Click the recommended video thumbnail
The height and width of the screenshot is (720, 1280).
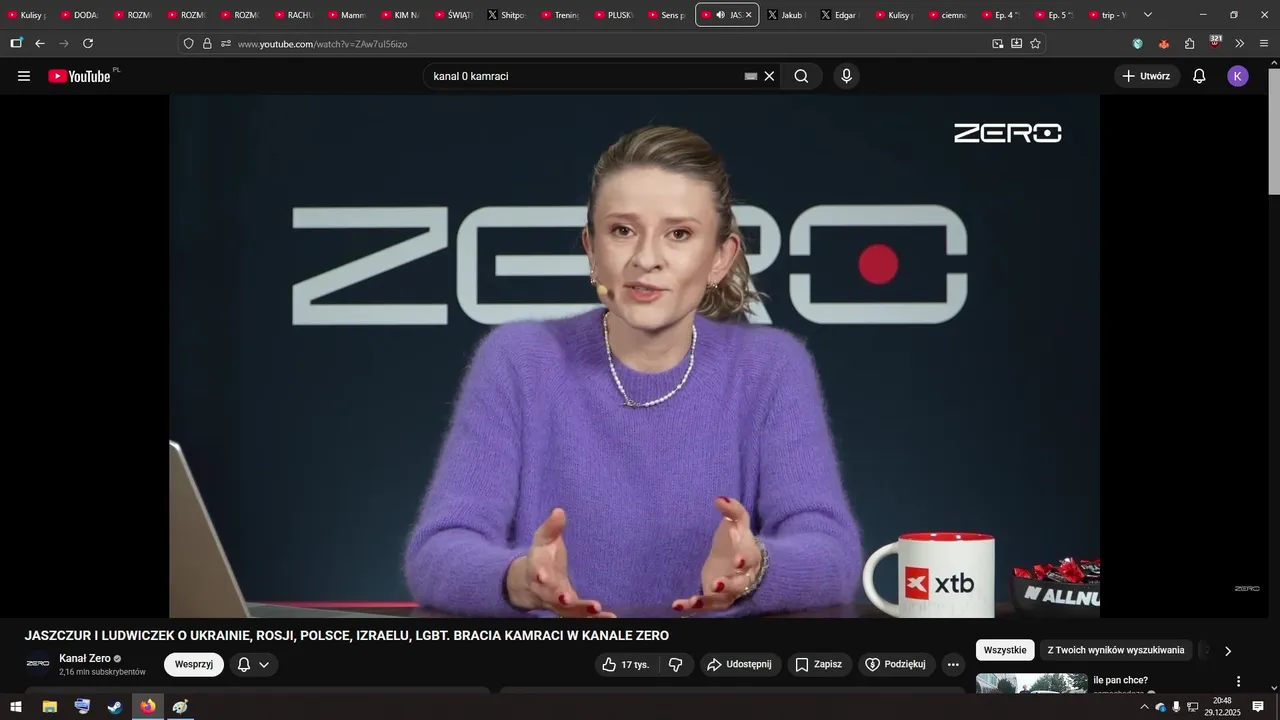click(1031, 683)
